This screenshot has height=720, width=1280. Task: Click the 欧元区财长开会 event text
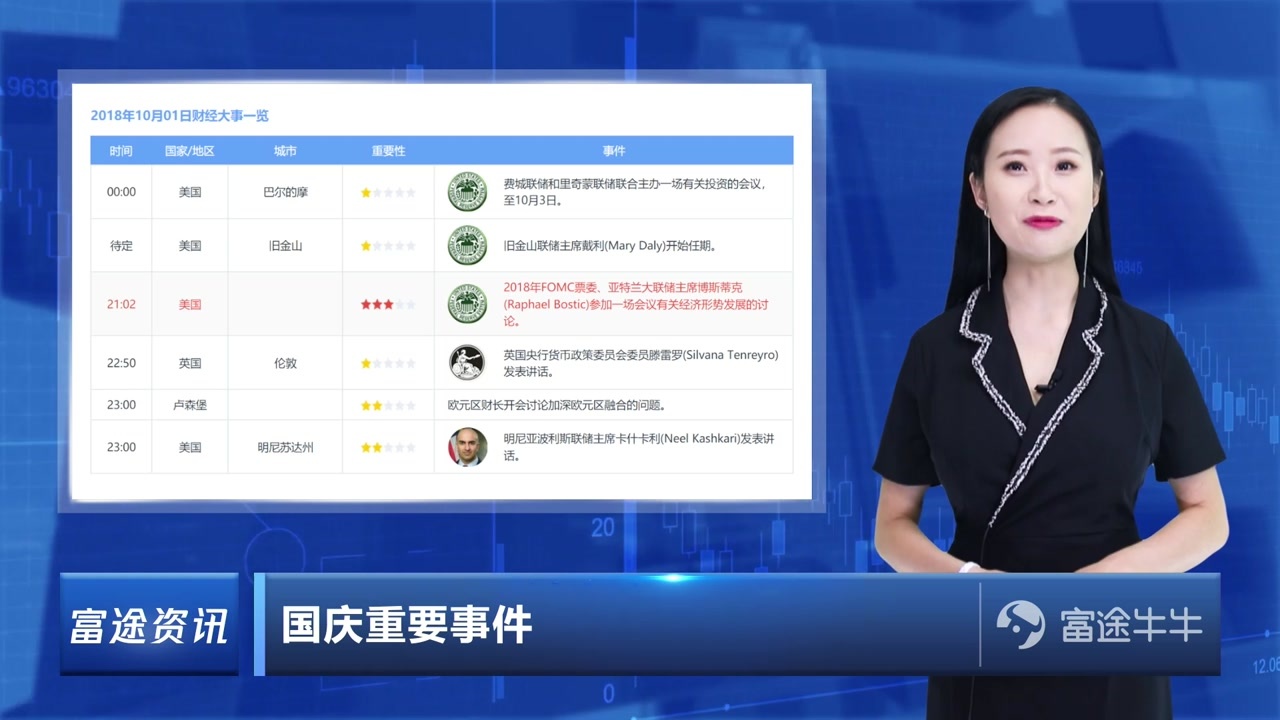coord(557,405)
